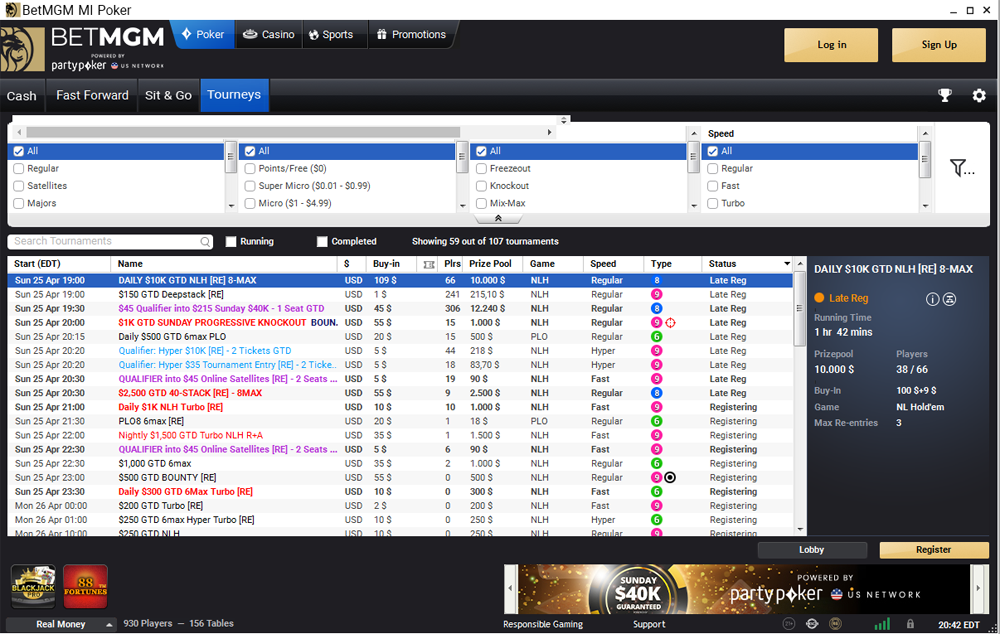Click the tournament info circle icon
The height and width of the screenshot is (634, 1000).
pyautogui.click(x=932, y=299)
